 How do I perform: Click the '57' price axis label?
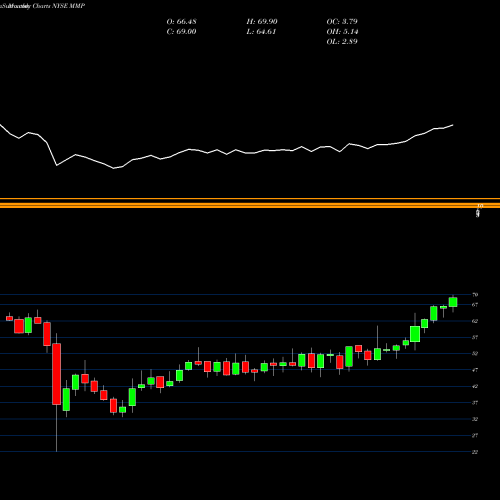point(475,337)
